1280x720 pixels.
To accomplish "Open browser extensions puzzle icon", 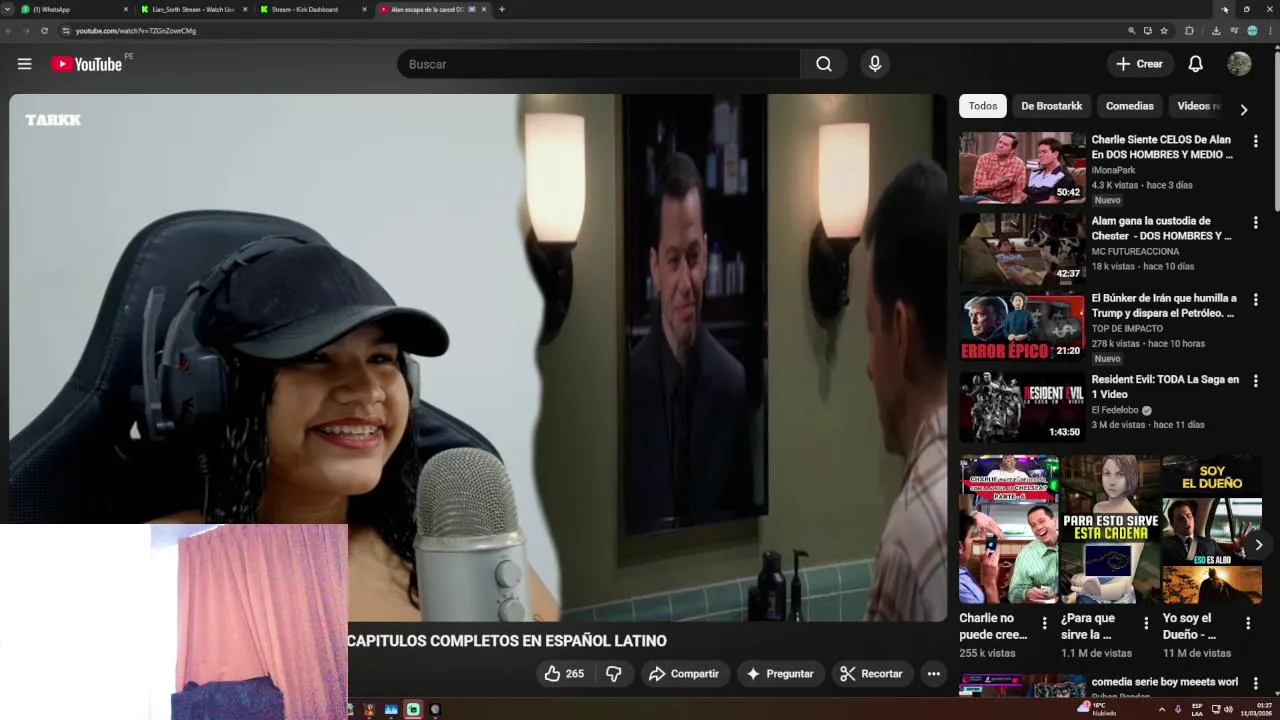I will point(1189,31).
